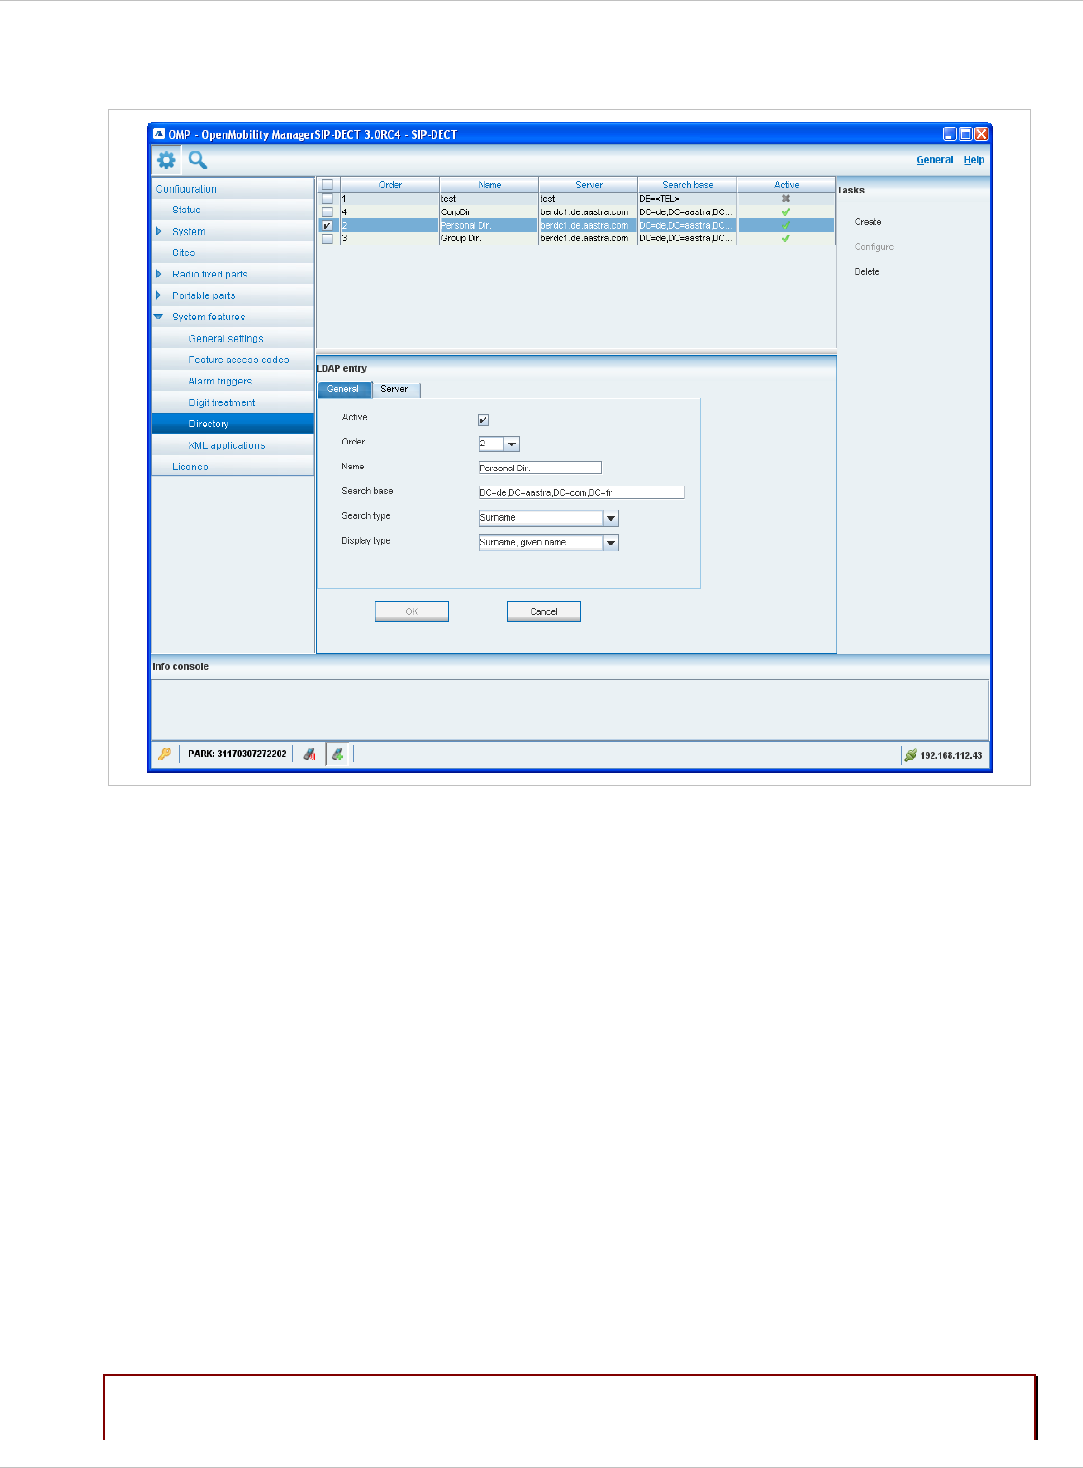Check the box for the Group Dir. row
Image resolution: width=1083 pixels, height=1468 pixels.
[327, 238]
